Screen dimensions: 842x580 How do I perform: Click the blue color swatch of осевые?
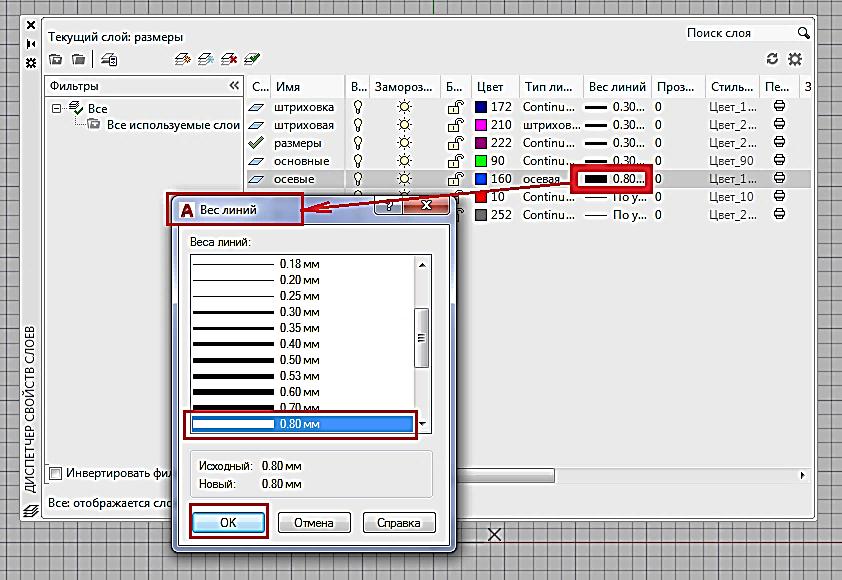(481, 179)
